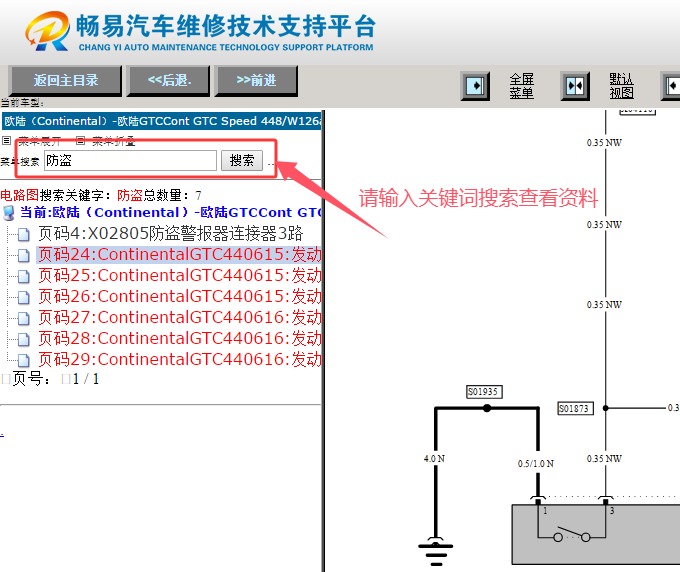This screenshot has height=572, width=680.
Task: Click the S01873 splice label in diagram
Action: tap(575, 409)
